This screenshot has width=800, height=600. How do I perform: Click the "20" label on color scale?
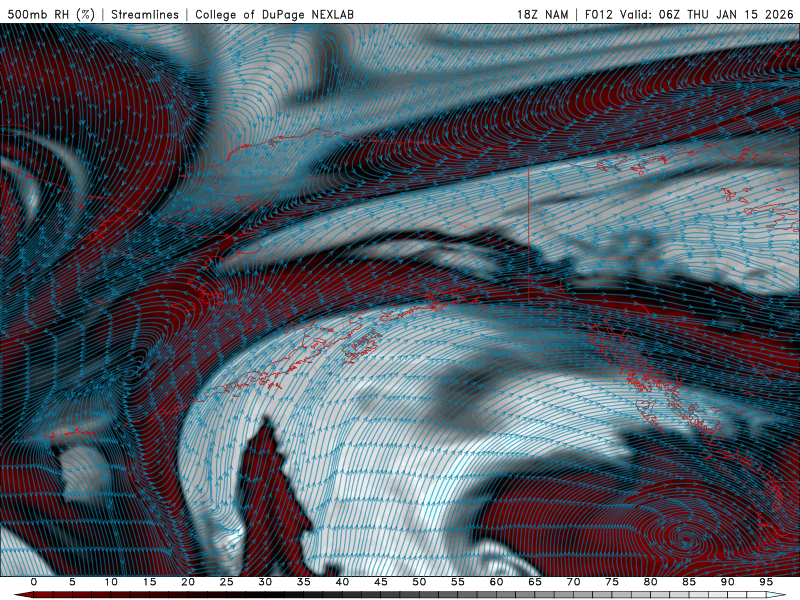(188, 582)
